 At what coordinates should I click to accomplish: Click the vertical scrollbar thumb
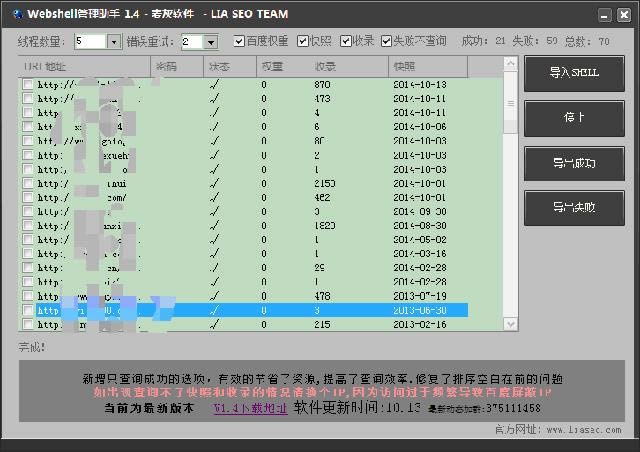click(x=510, y=103)
